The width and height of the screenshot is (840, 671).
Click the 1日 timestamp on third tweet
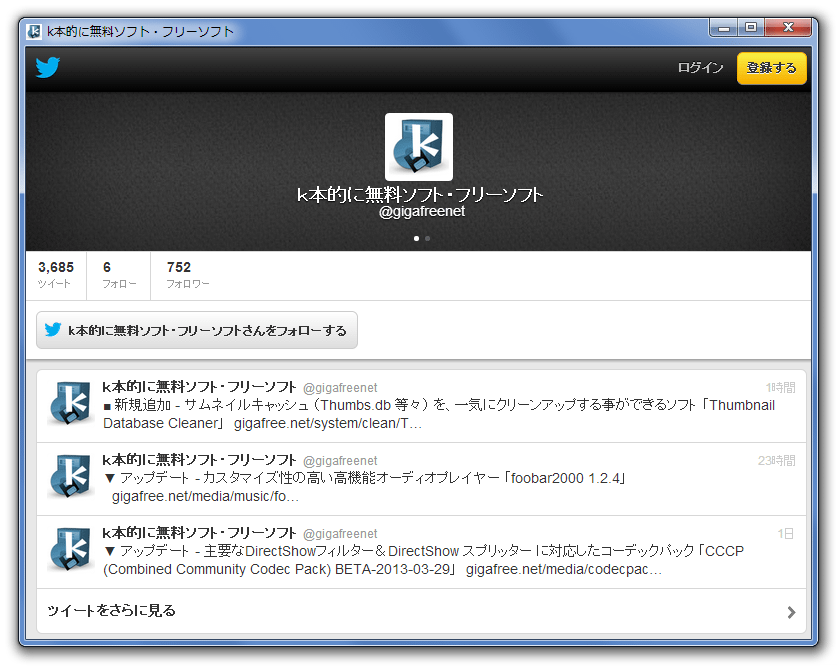coord(786,533)
